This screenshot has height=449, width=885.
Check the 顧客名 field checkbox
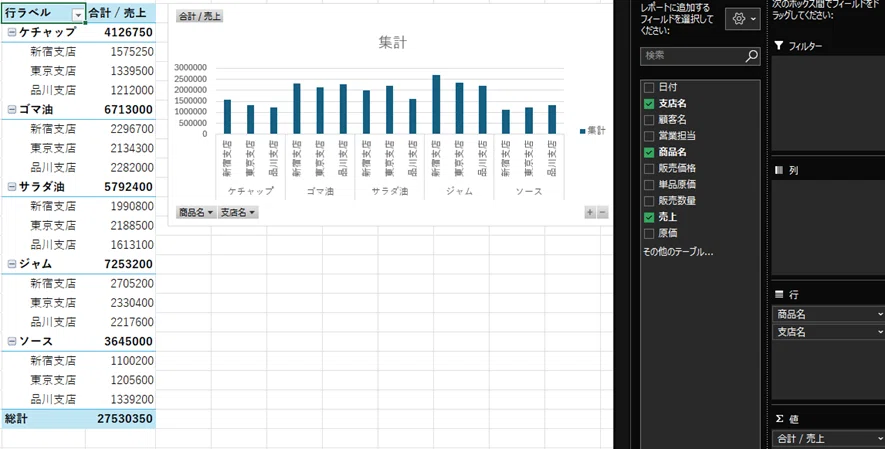[649, 120]
